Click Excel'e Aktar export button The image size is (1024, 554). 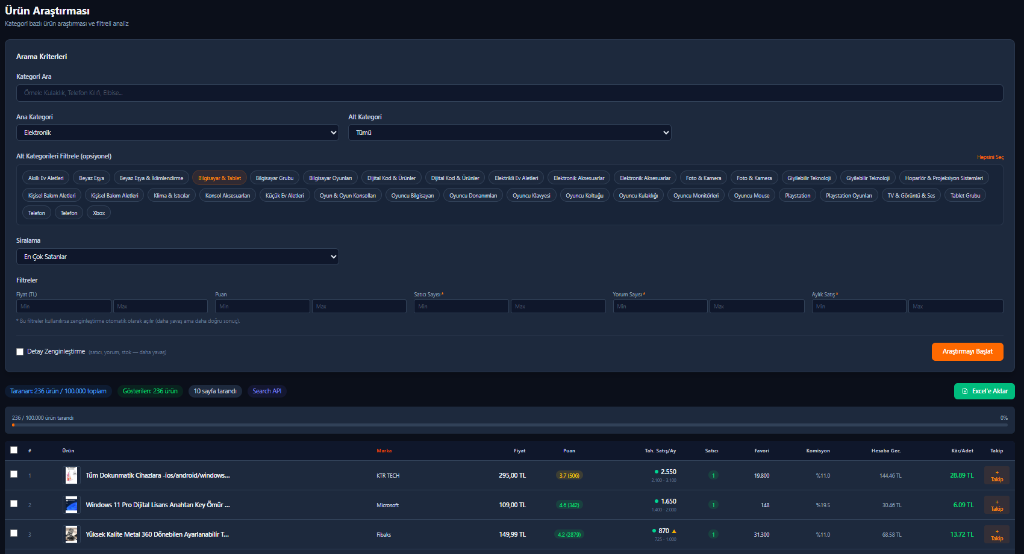tap(984, 391)
